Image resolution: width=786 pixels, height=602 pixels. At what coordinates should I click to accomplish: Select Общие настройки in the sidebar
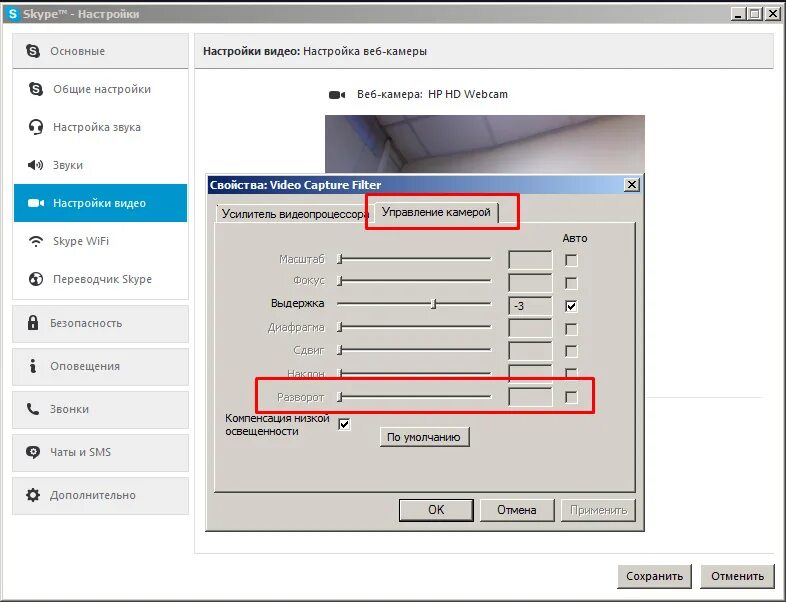point(100,89)
